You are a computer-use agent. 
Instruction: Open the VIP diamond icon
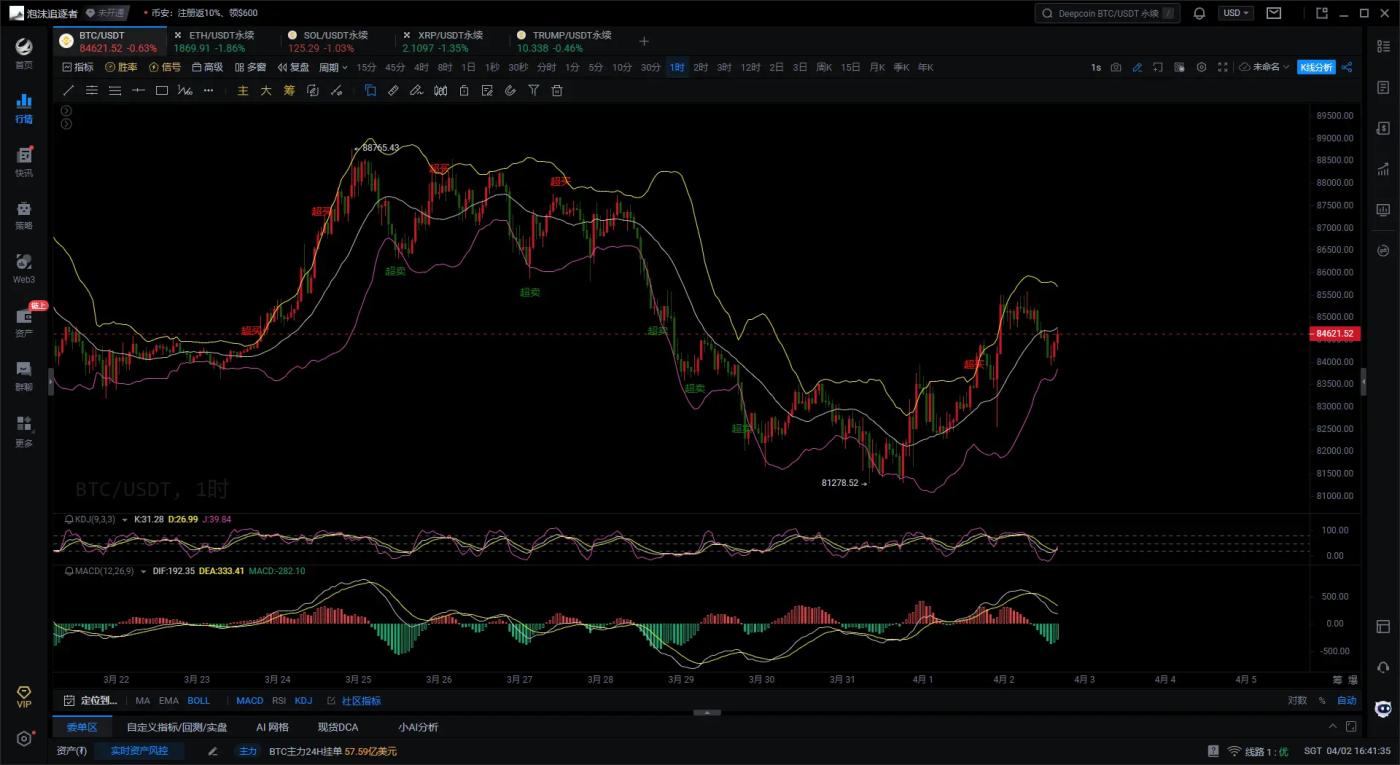23,696
